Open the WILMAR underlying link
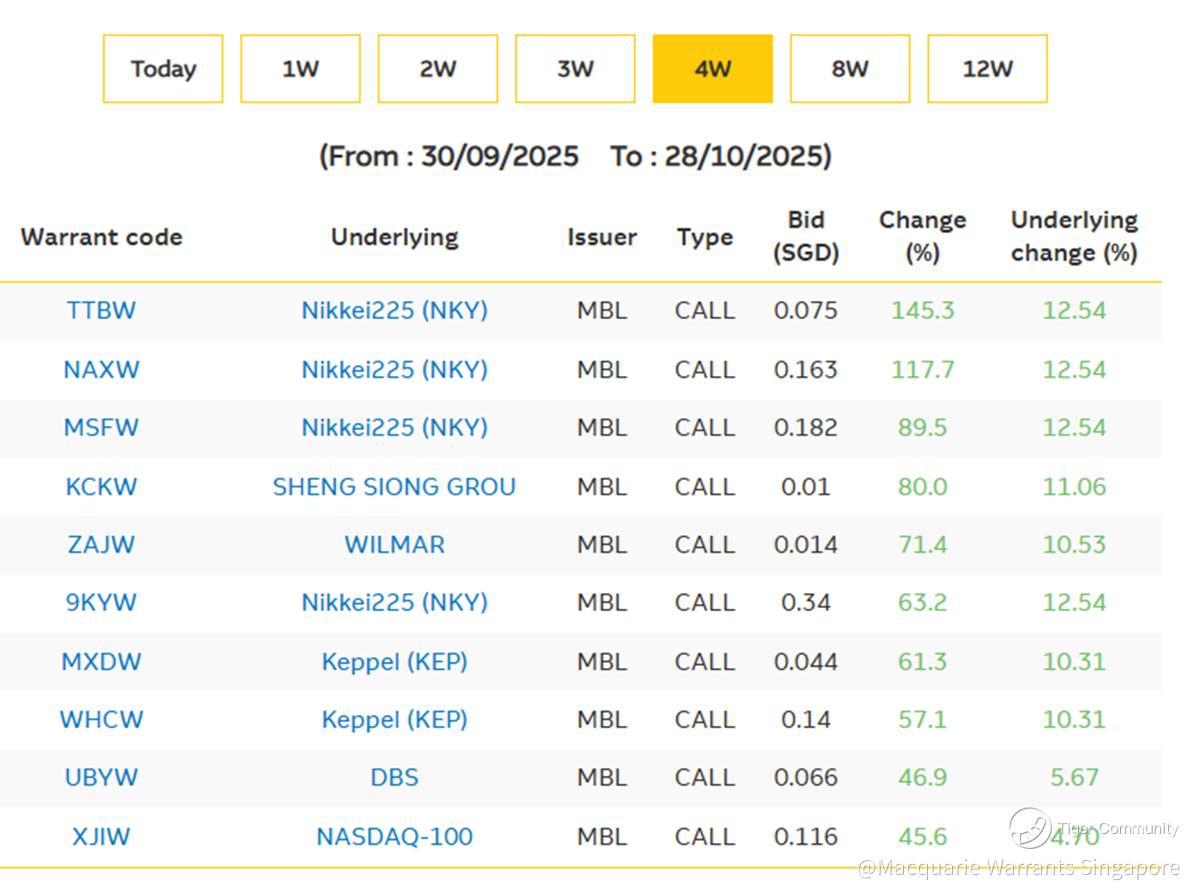 pos(394,545)
